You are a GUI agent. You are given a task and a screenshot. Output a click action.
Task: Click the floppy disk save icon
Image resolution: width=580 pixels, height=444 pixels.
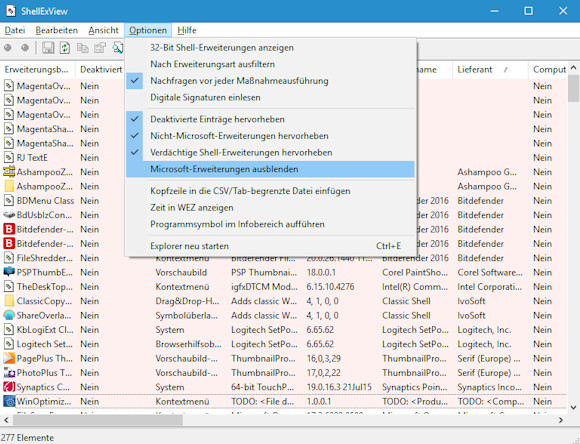tap(48, 48)
